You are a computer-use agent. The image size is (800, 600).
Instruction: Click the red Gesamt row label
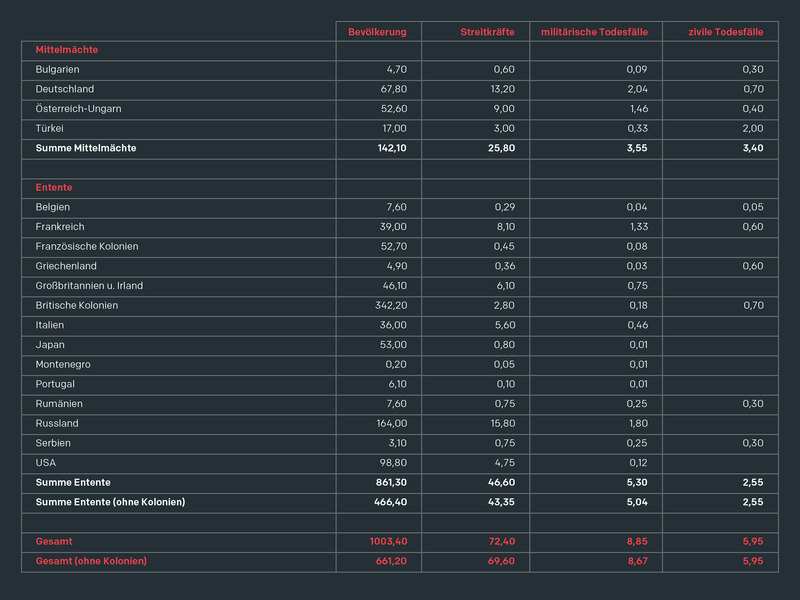pos(54,541)
